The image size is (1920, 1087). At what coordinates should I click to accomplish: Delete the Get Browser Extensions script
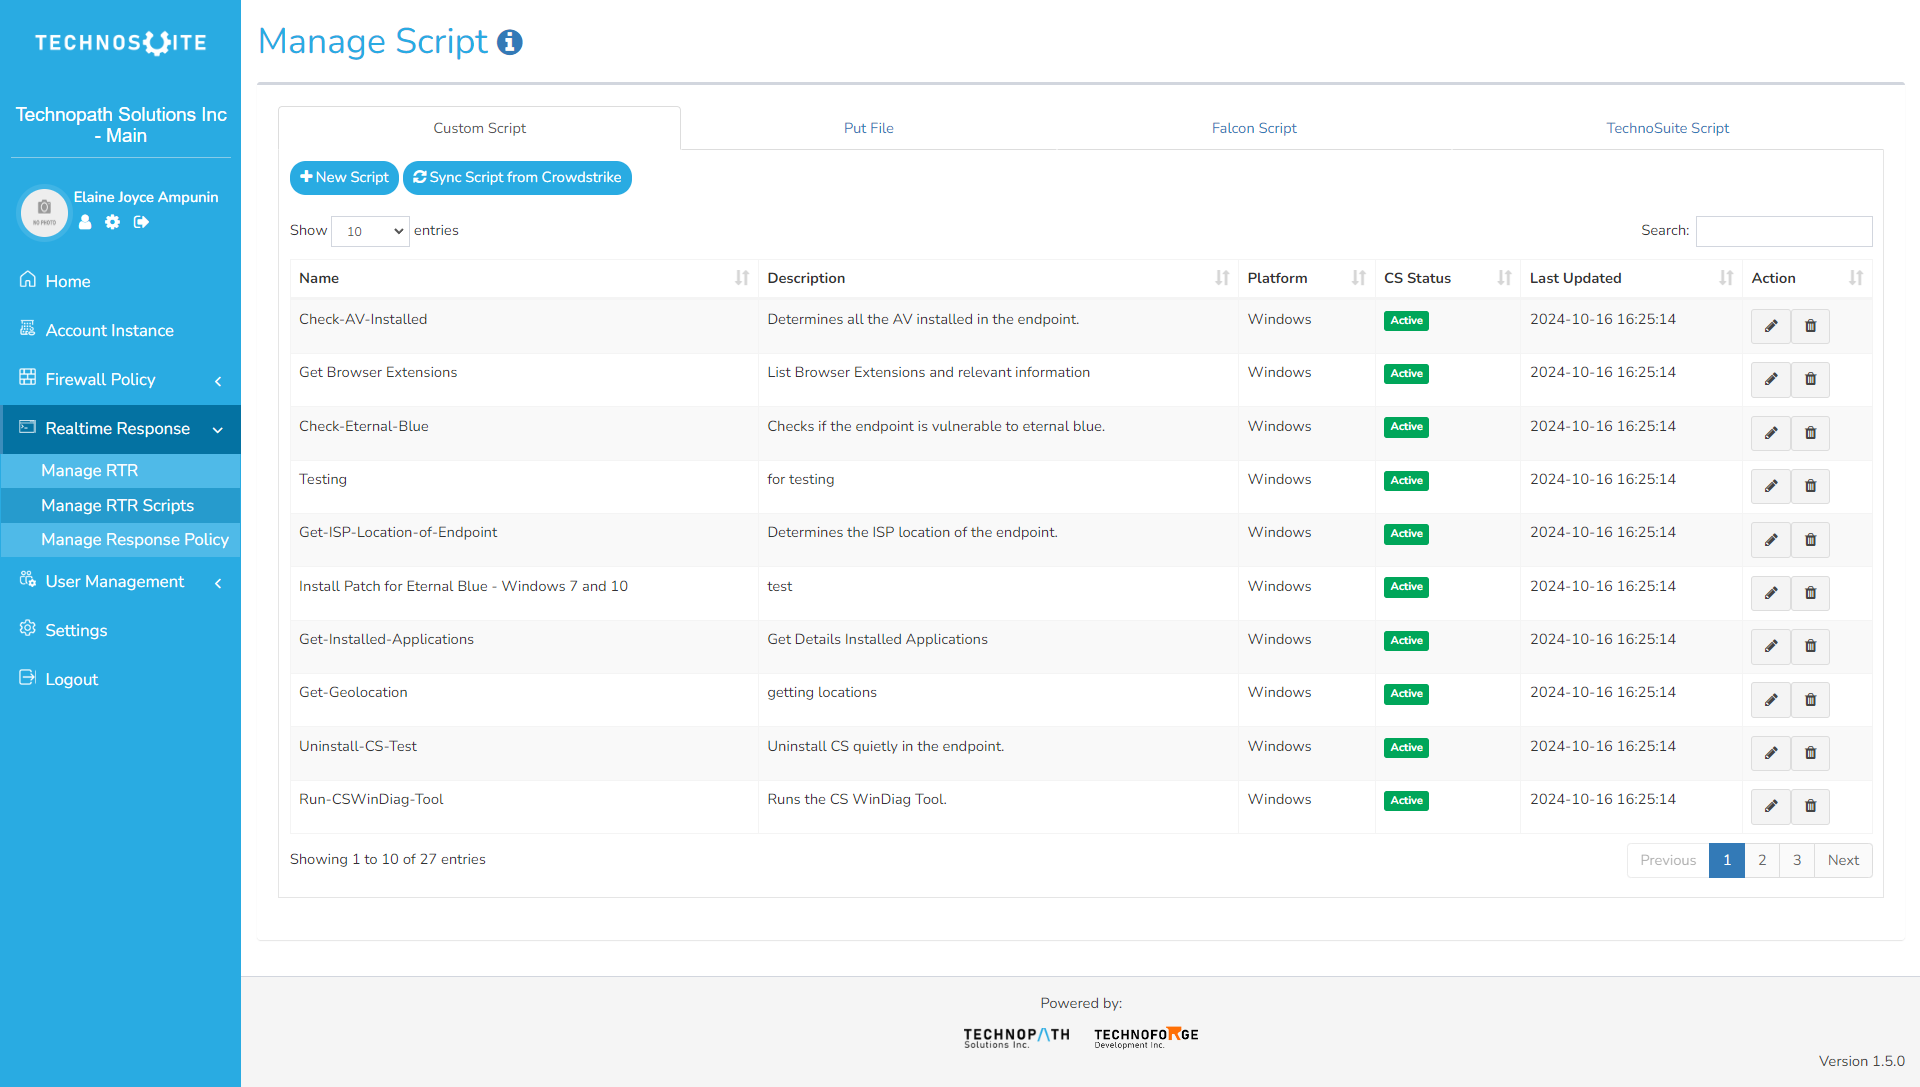pos(1810,379)
